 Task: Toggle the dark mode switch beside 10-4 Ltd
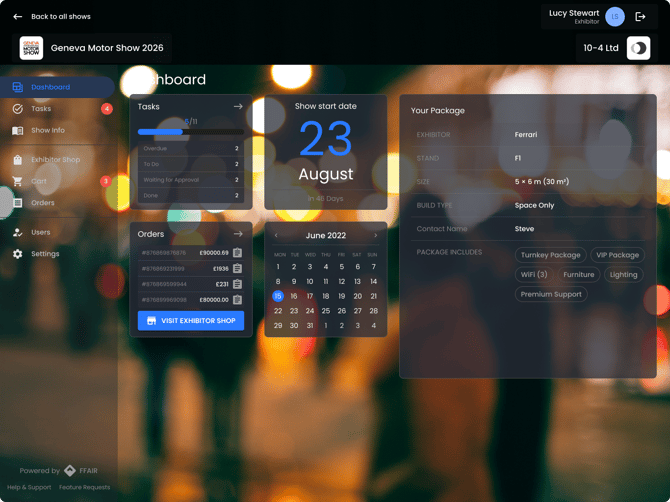coord(638,48)
